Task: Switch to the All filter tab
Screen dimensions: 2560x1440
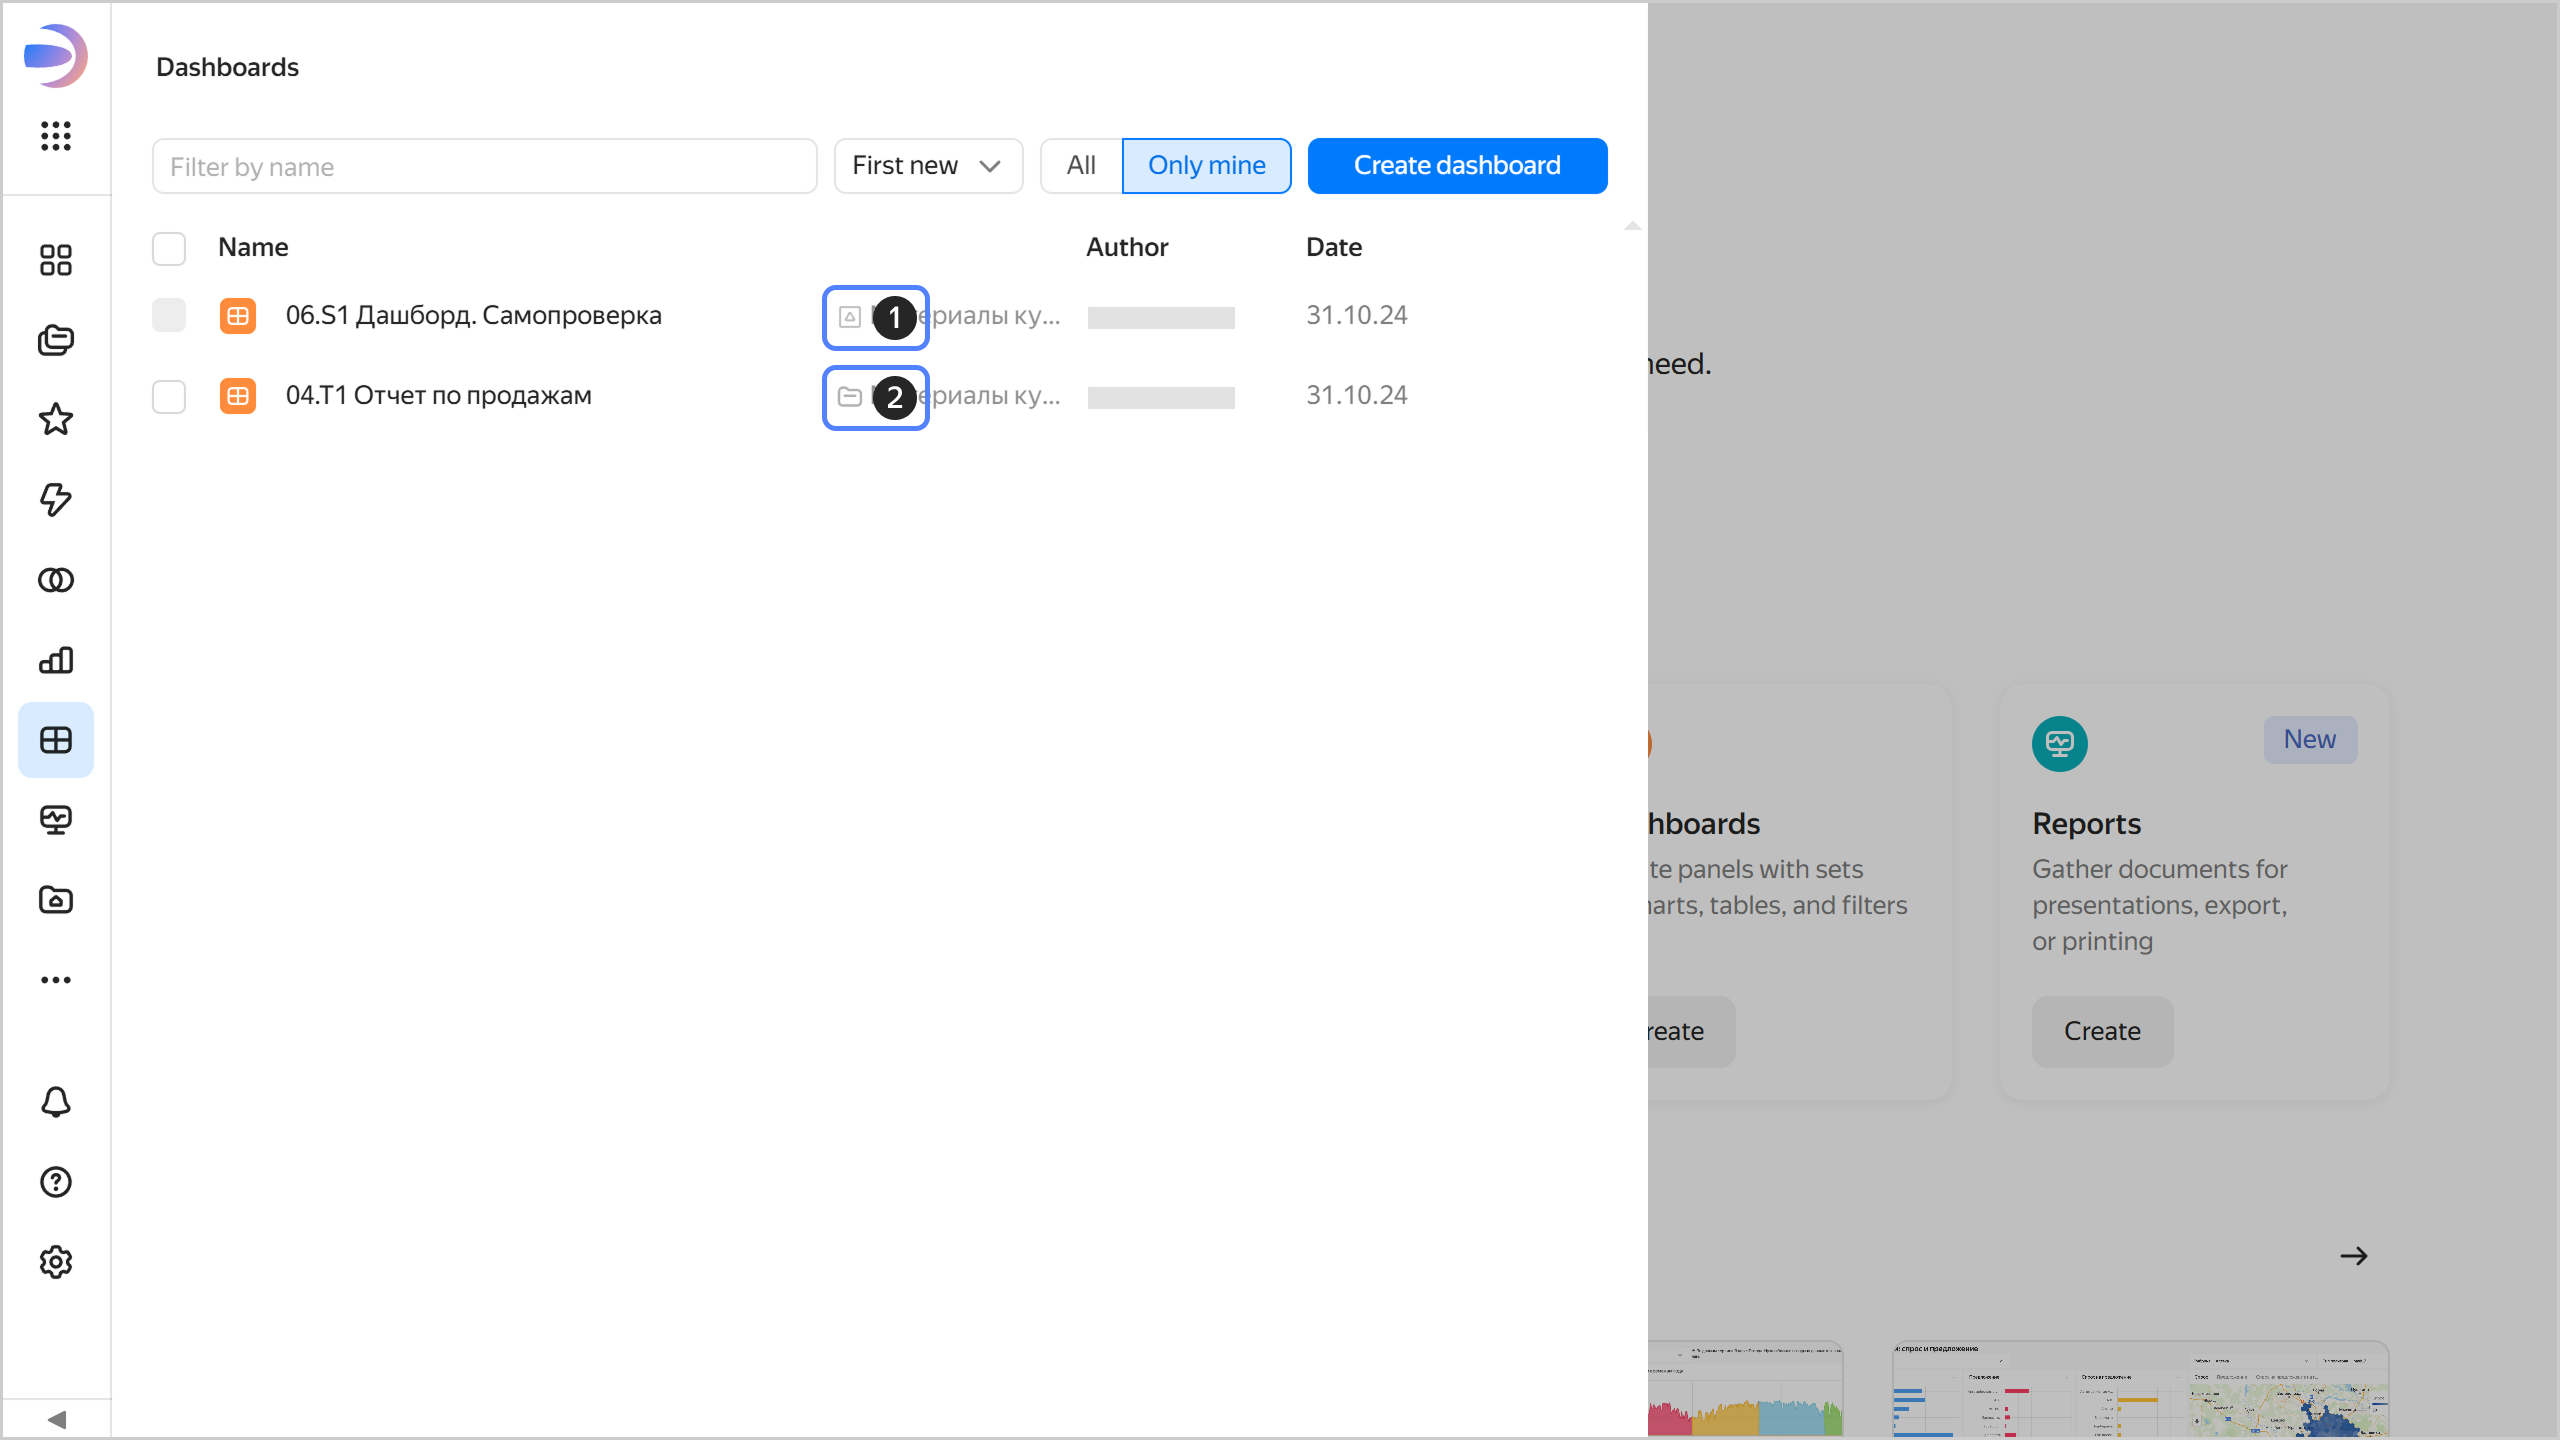Action: [1081, 166]
